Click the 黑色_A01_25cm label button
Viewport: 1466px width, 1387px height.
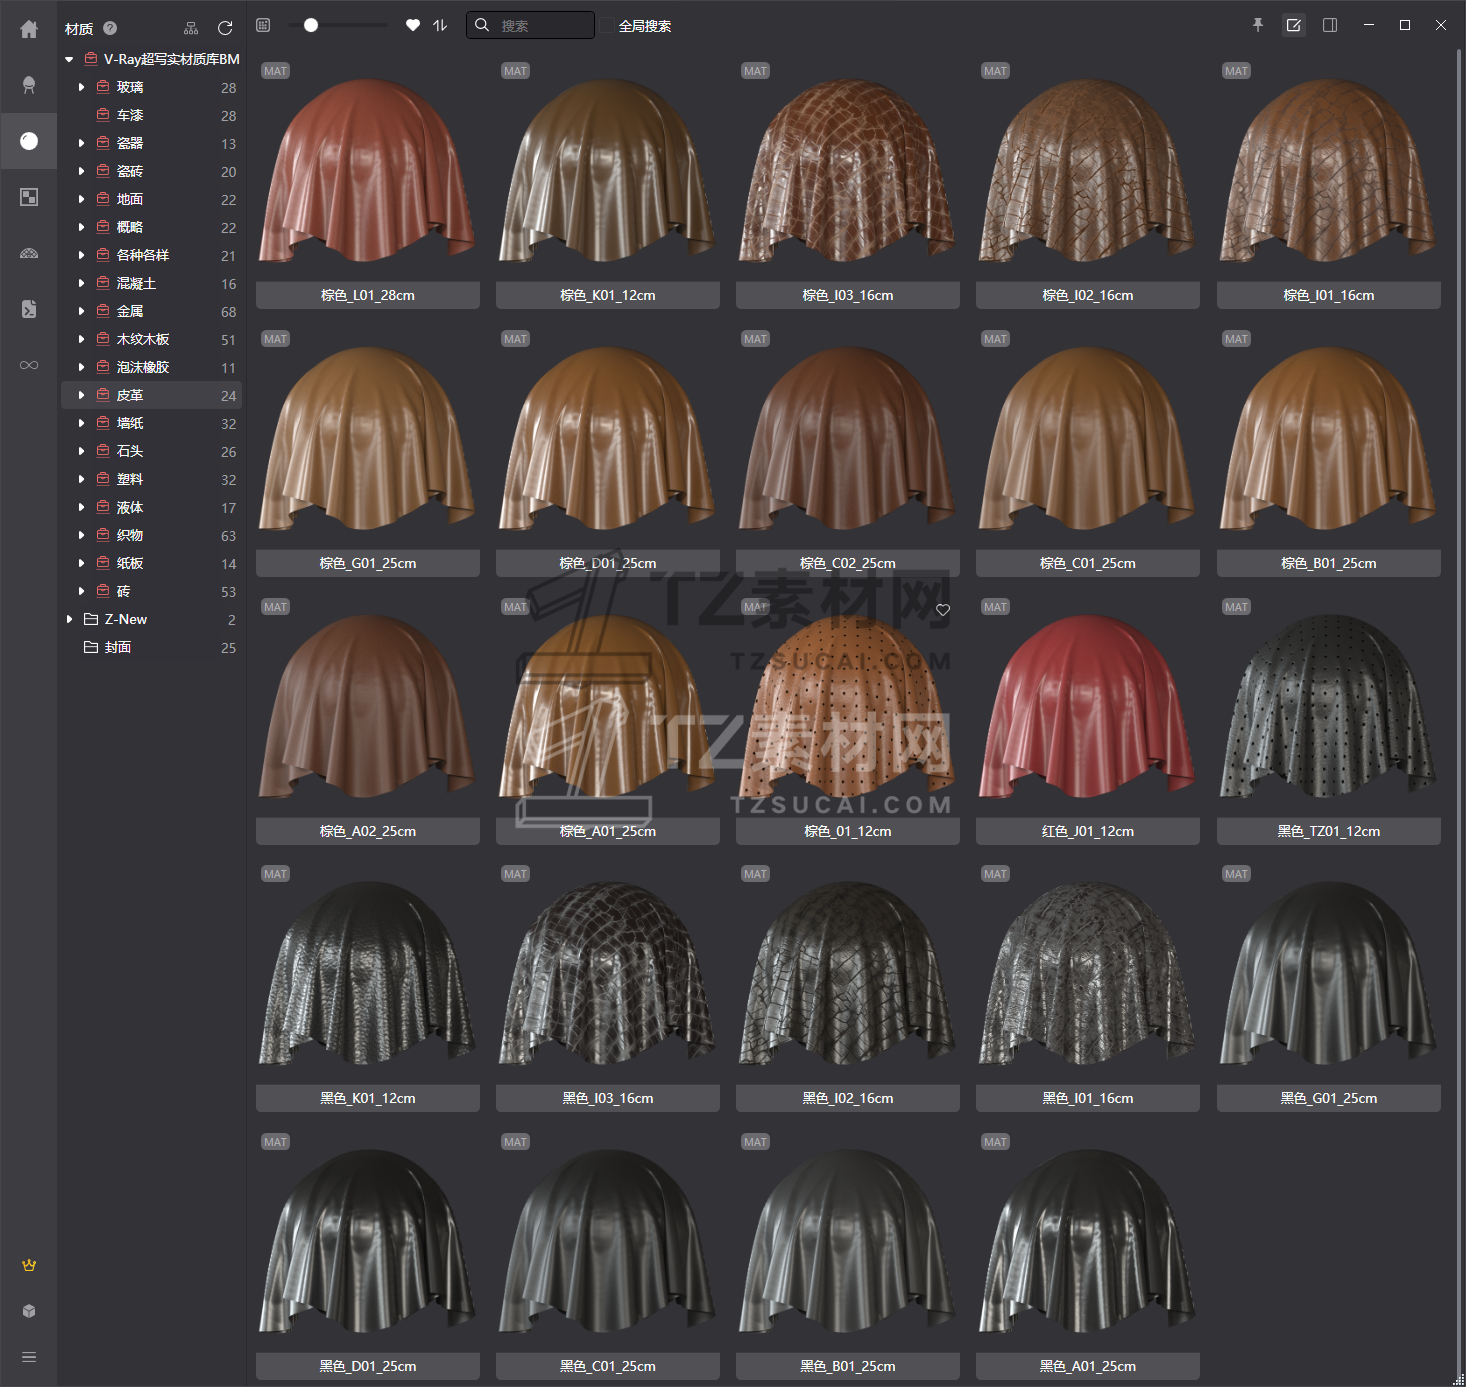pos(1087,1366)
